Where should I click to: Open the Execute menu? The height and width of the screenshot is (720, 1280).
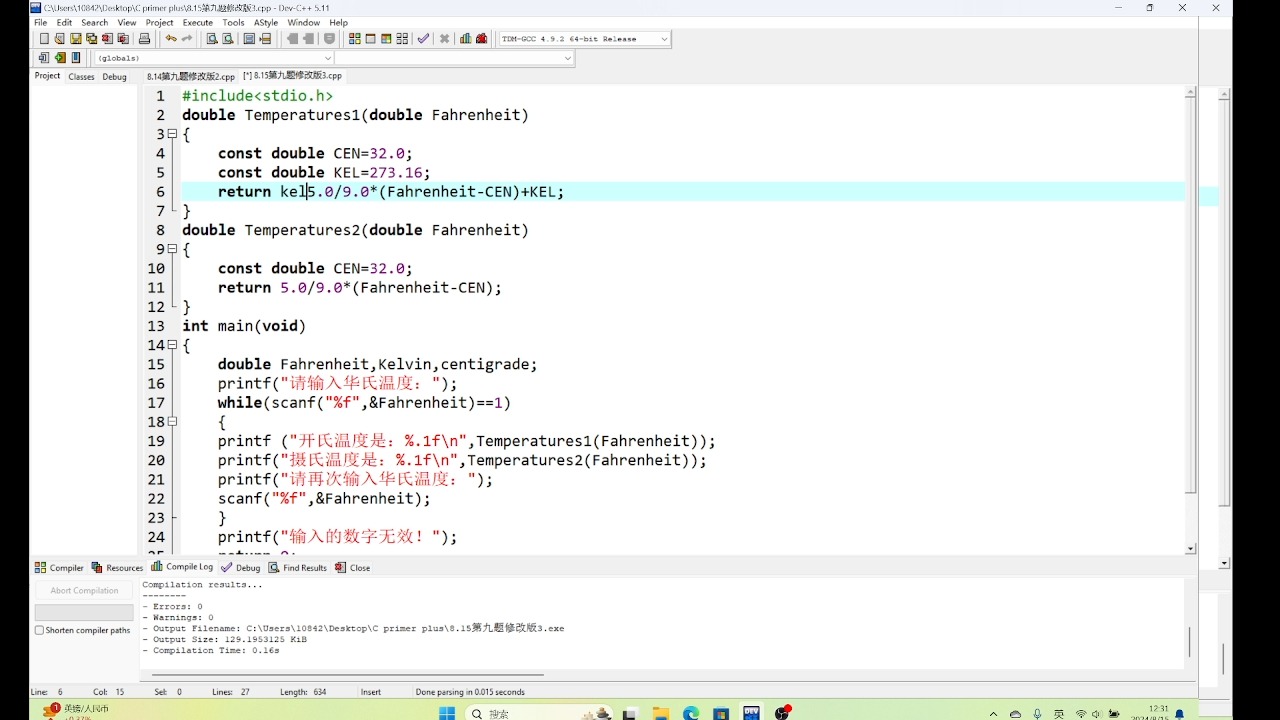click(x=197, y=22)
